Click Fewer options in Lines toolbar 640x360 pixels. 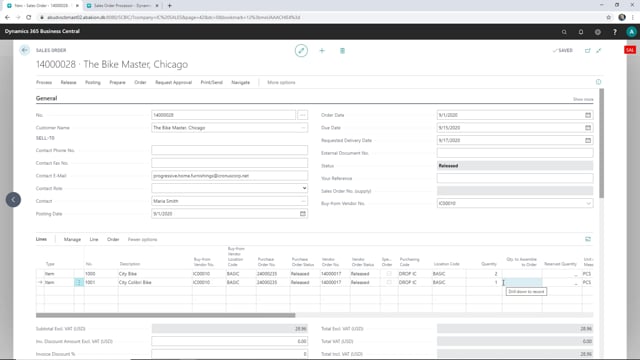142,240
